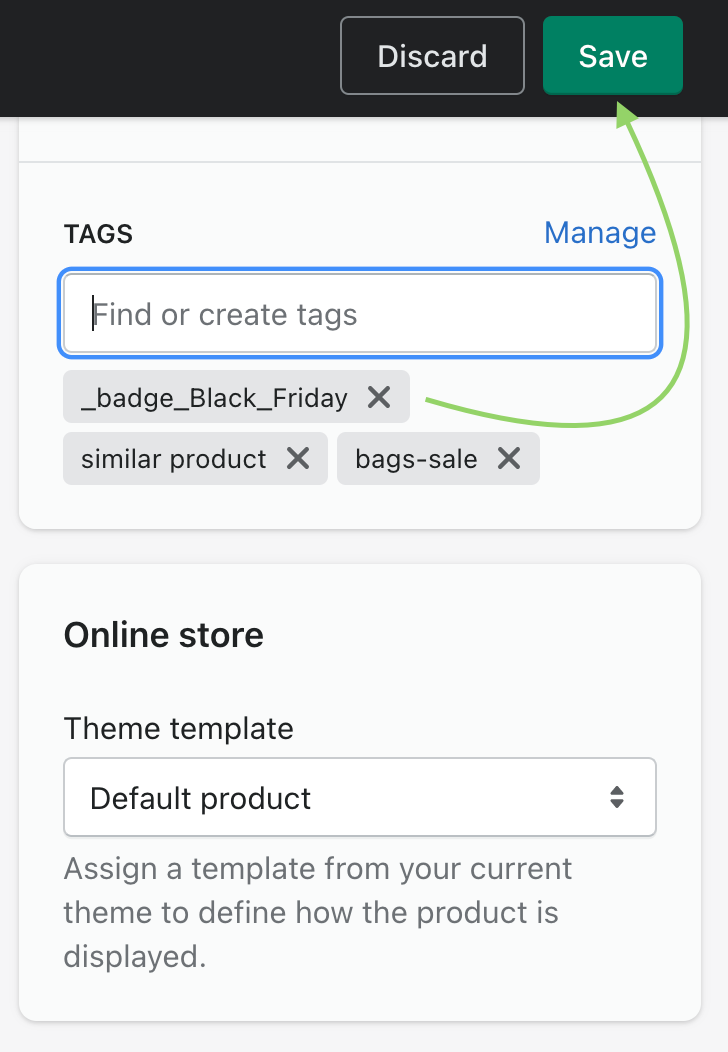Discard unsaved changes

pos(432,56)
